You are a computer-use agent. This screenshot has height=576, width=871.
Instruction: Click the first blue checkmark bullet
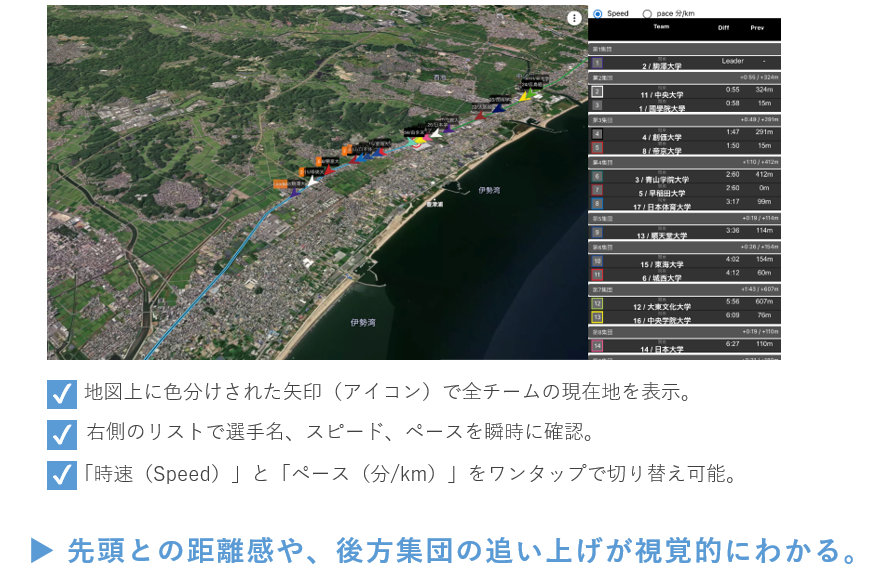click(x=62, y=393)
